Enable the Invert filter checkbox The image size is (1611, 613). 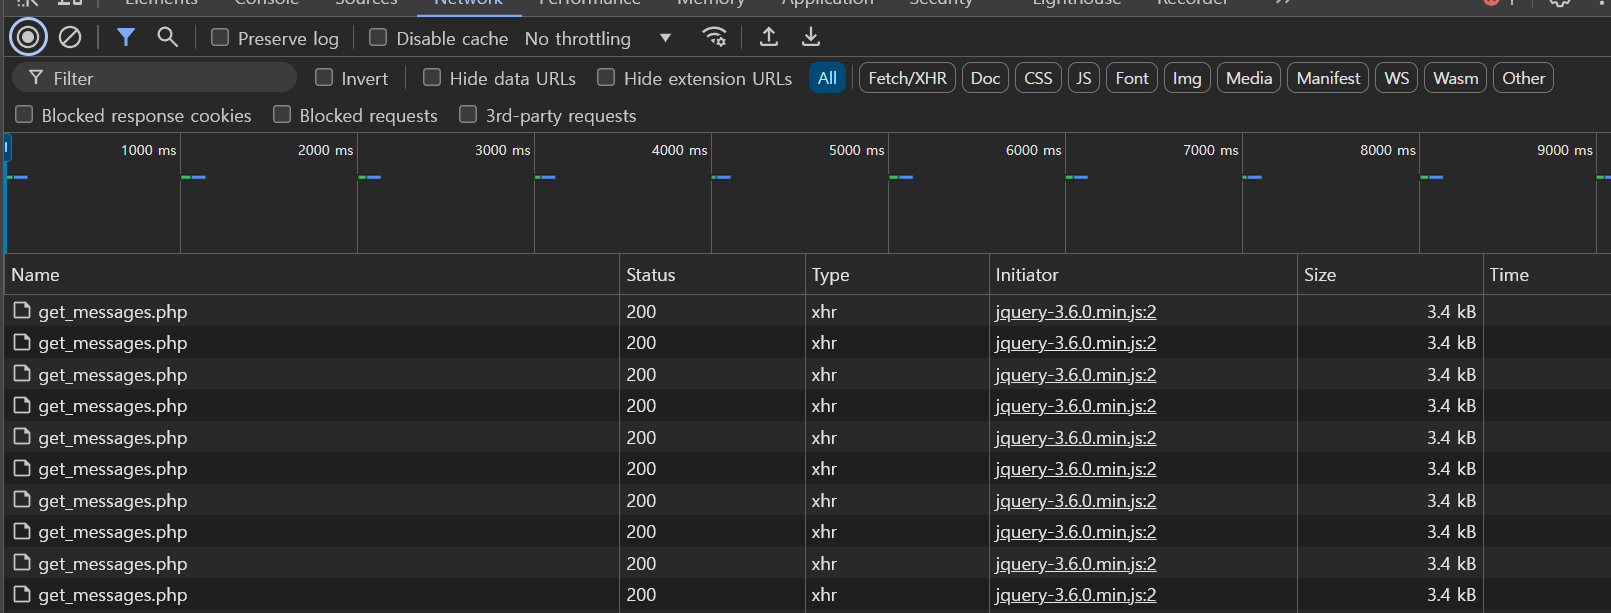[x=324, y=78]
